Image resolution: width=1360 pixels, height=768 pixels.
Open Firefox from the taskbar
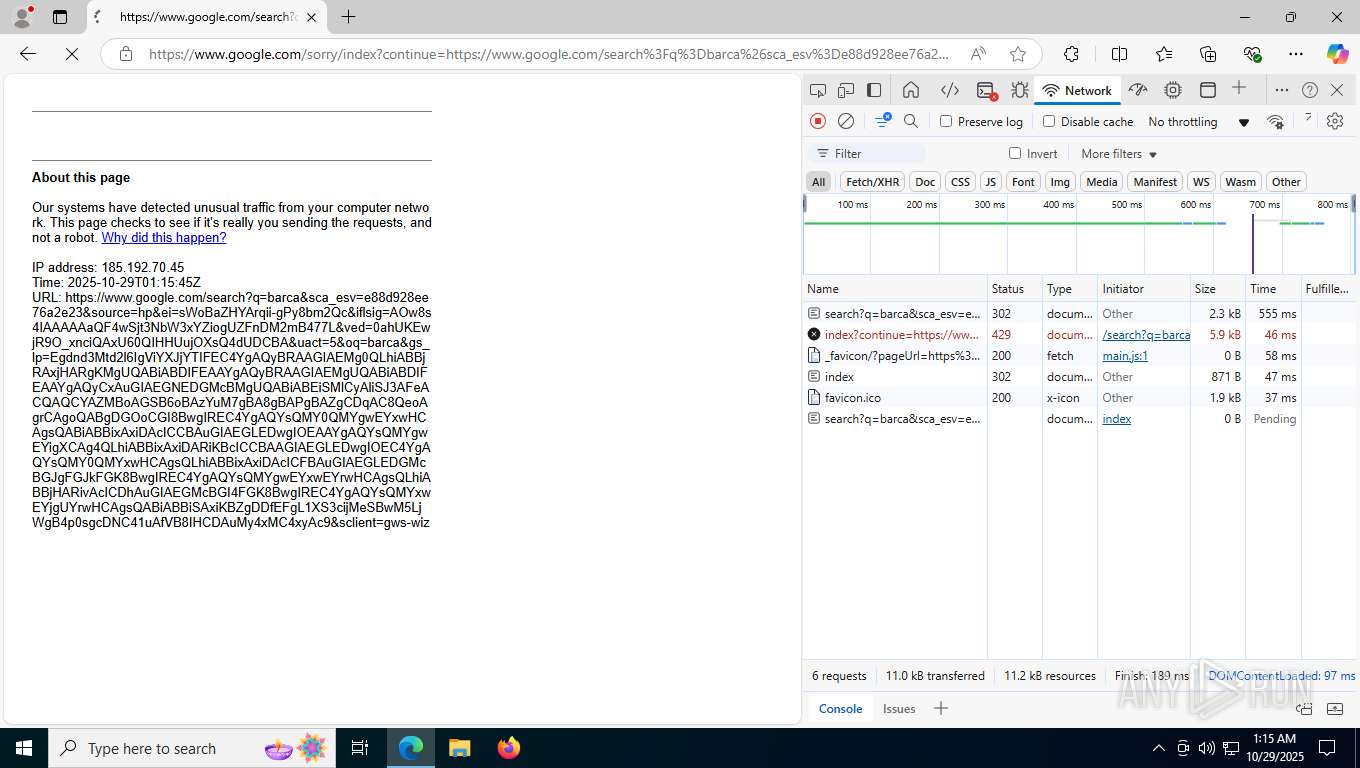pos(509,748)
